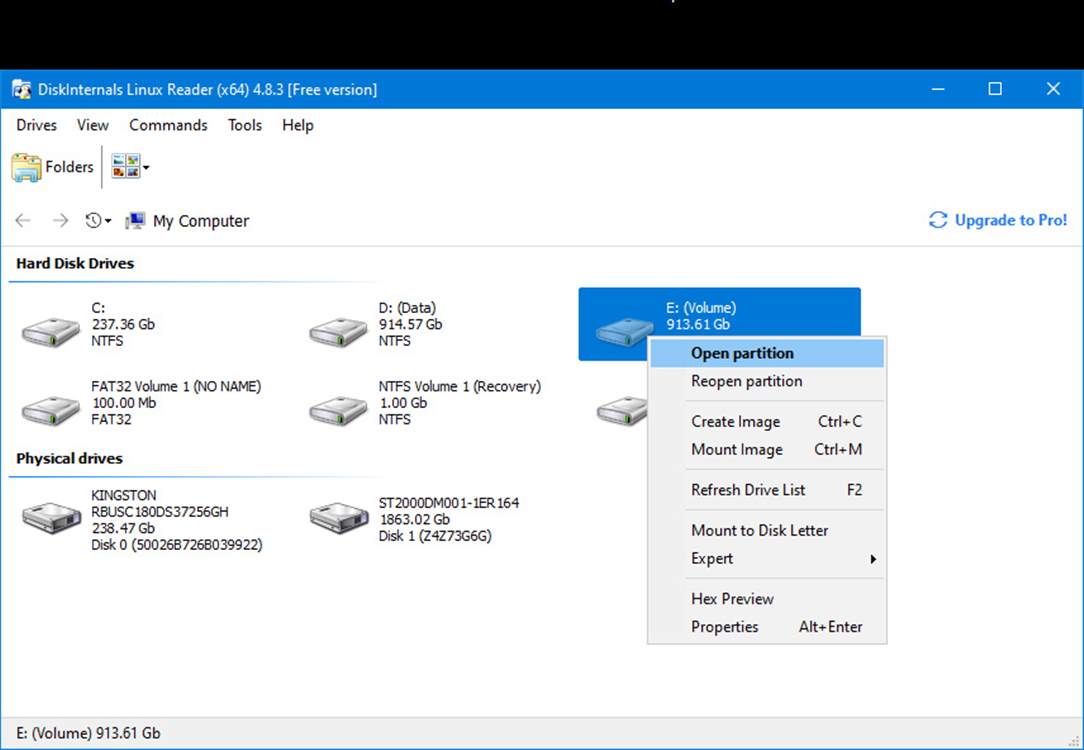Screen dimensions: 1084x750
Task: Click the "1863.02 Gb" size text
Action: click(414, 519)
